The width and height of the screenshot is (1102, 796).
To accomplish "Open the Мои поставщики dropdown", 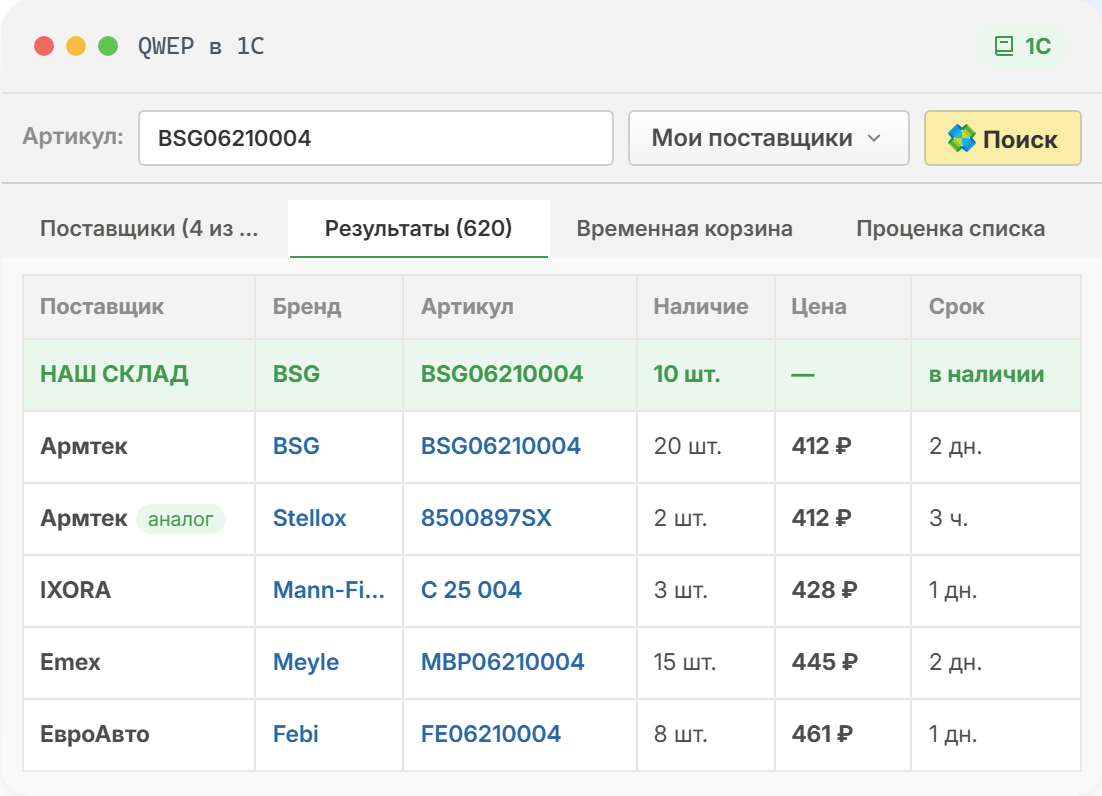I will 768,138.
